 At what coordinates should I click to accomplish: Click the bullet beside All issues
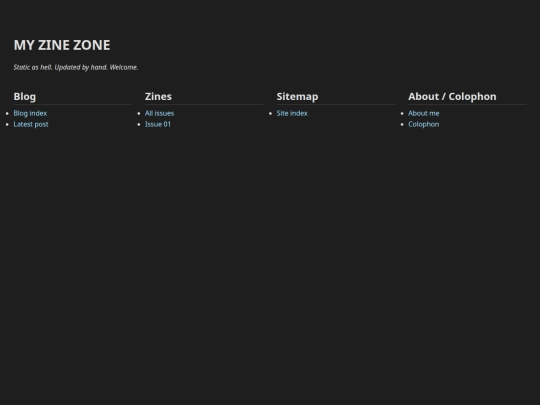click(x=139, y=113)
